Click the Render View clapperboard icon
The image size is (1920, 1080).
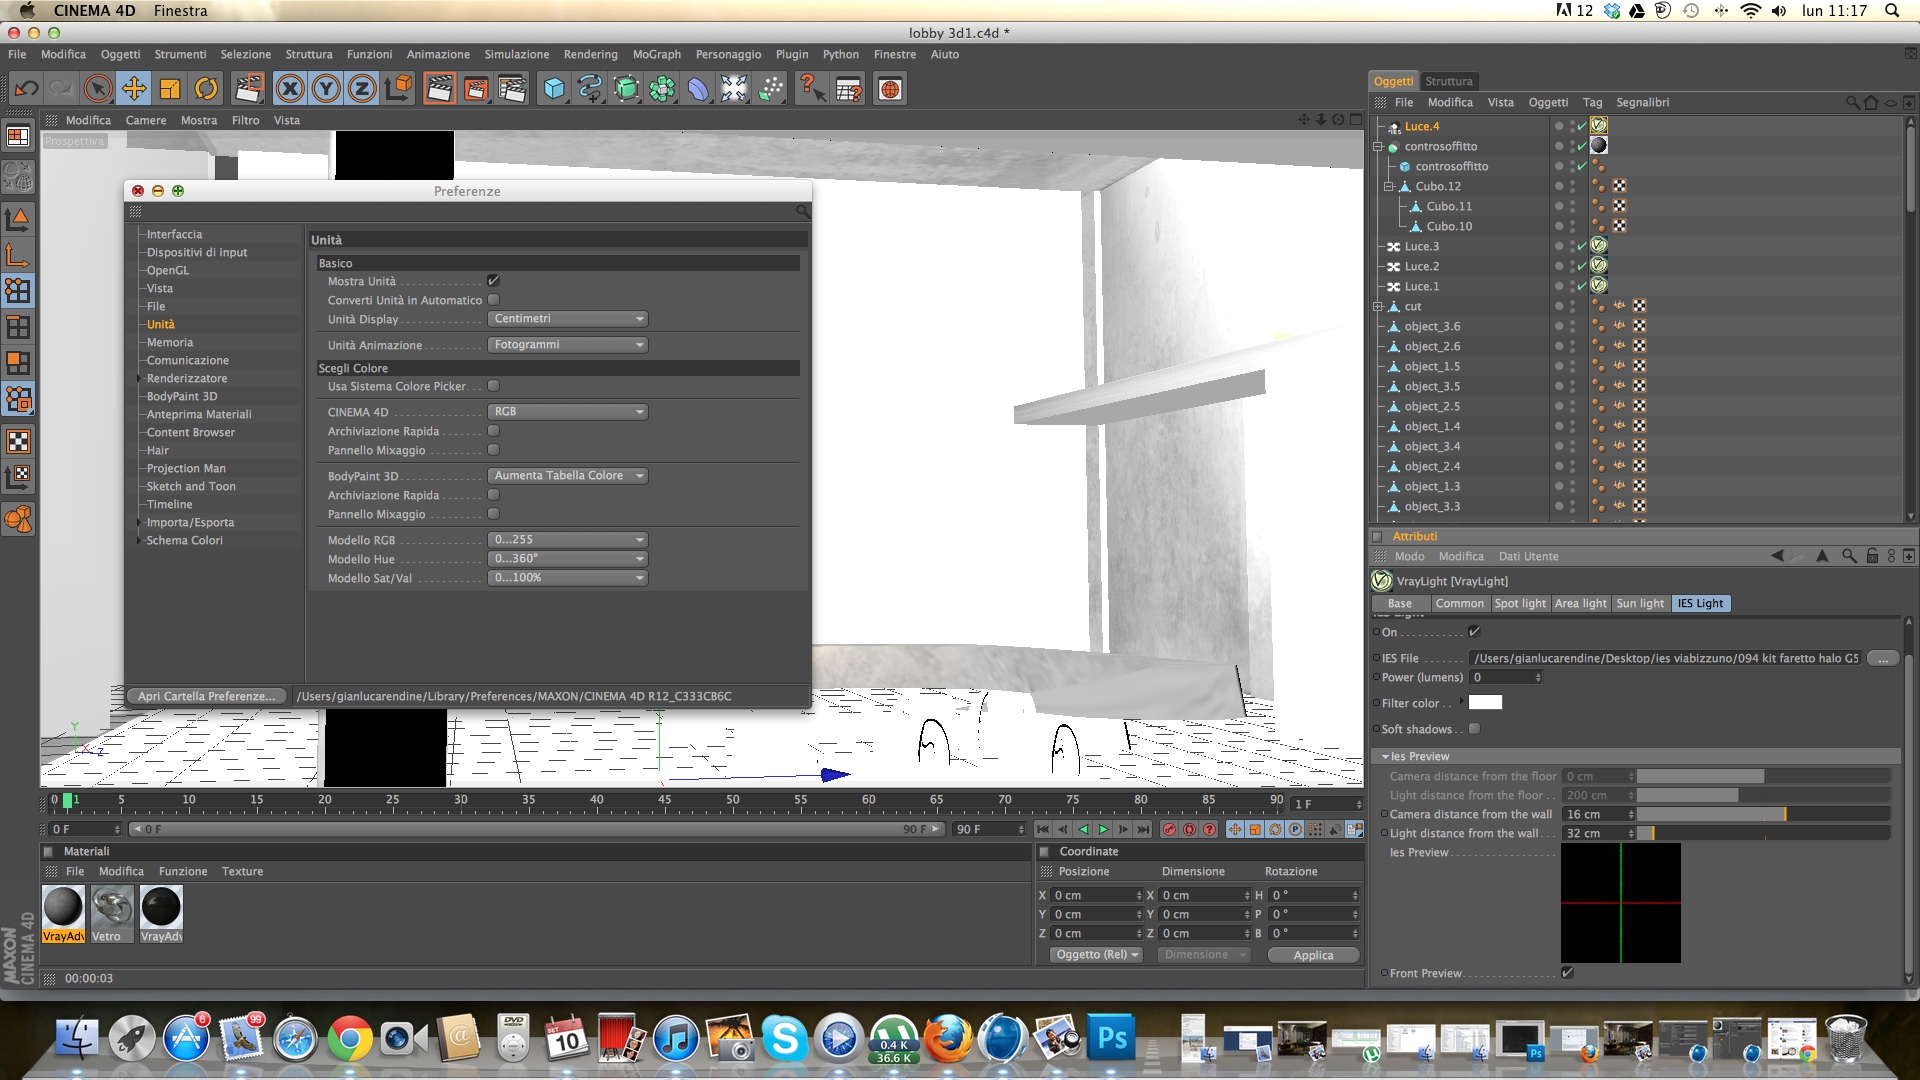click(439, 89)
